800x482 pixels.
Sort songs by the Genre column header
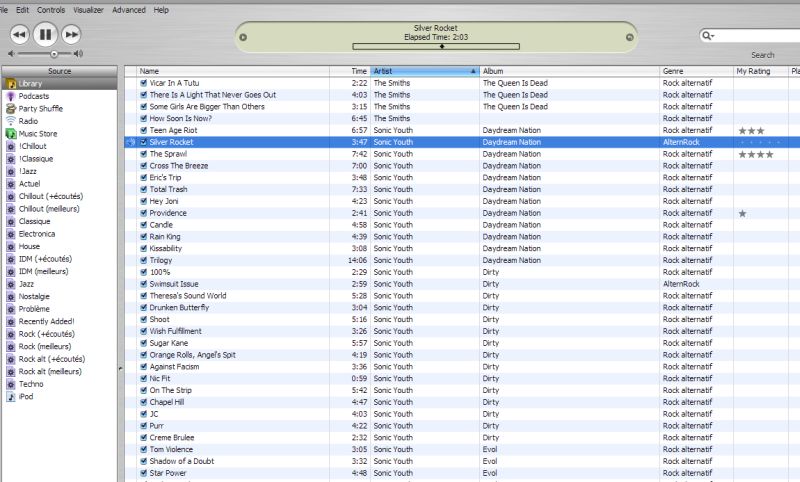point(695,71)
